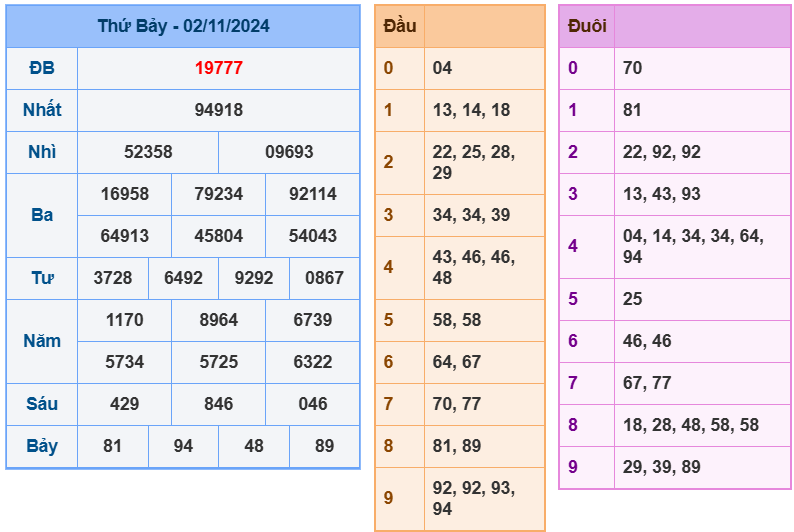Click first prize number 94918
Viewport: 794px width, 532px height.
point(218,110)
